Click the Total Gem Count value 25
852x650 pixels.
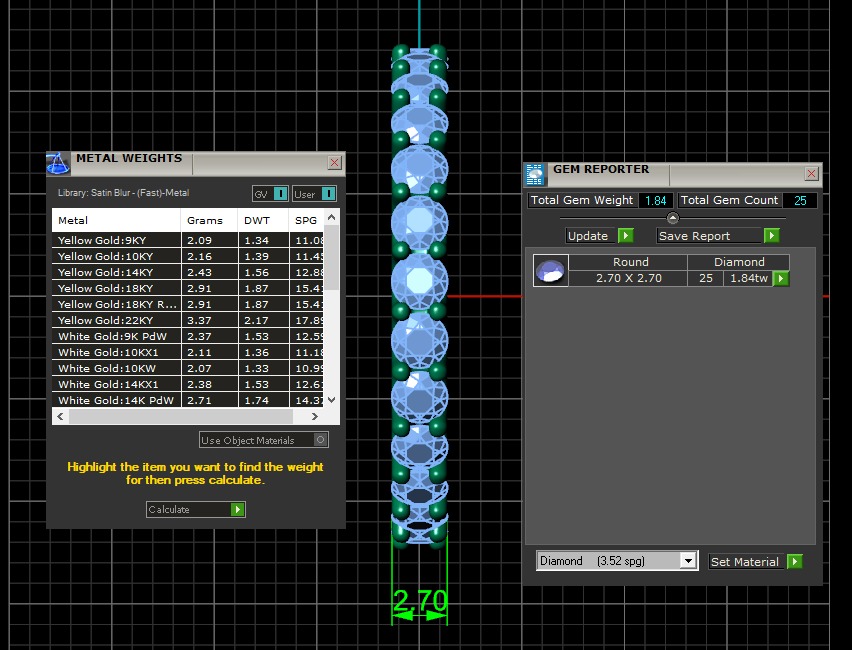click(800, 201)
